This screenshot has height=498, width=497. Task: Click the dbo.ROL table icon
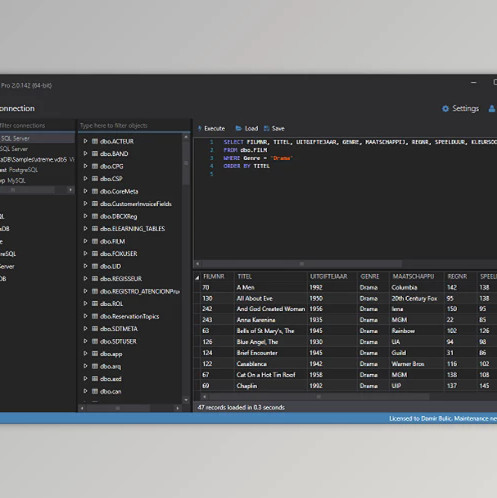tap(95, 304)
